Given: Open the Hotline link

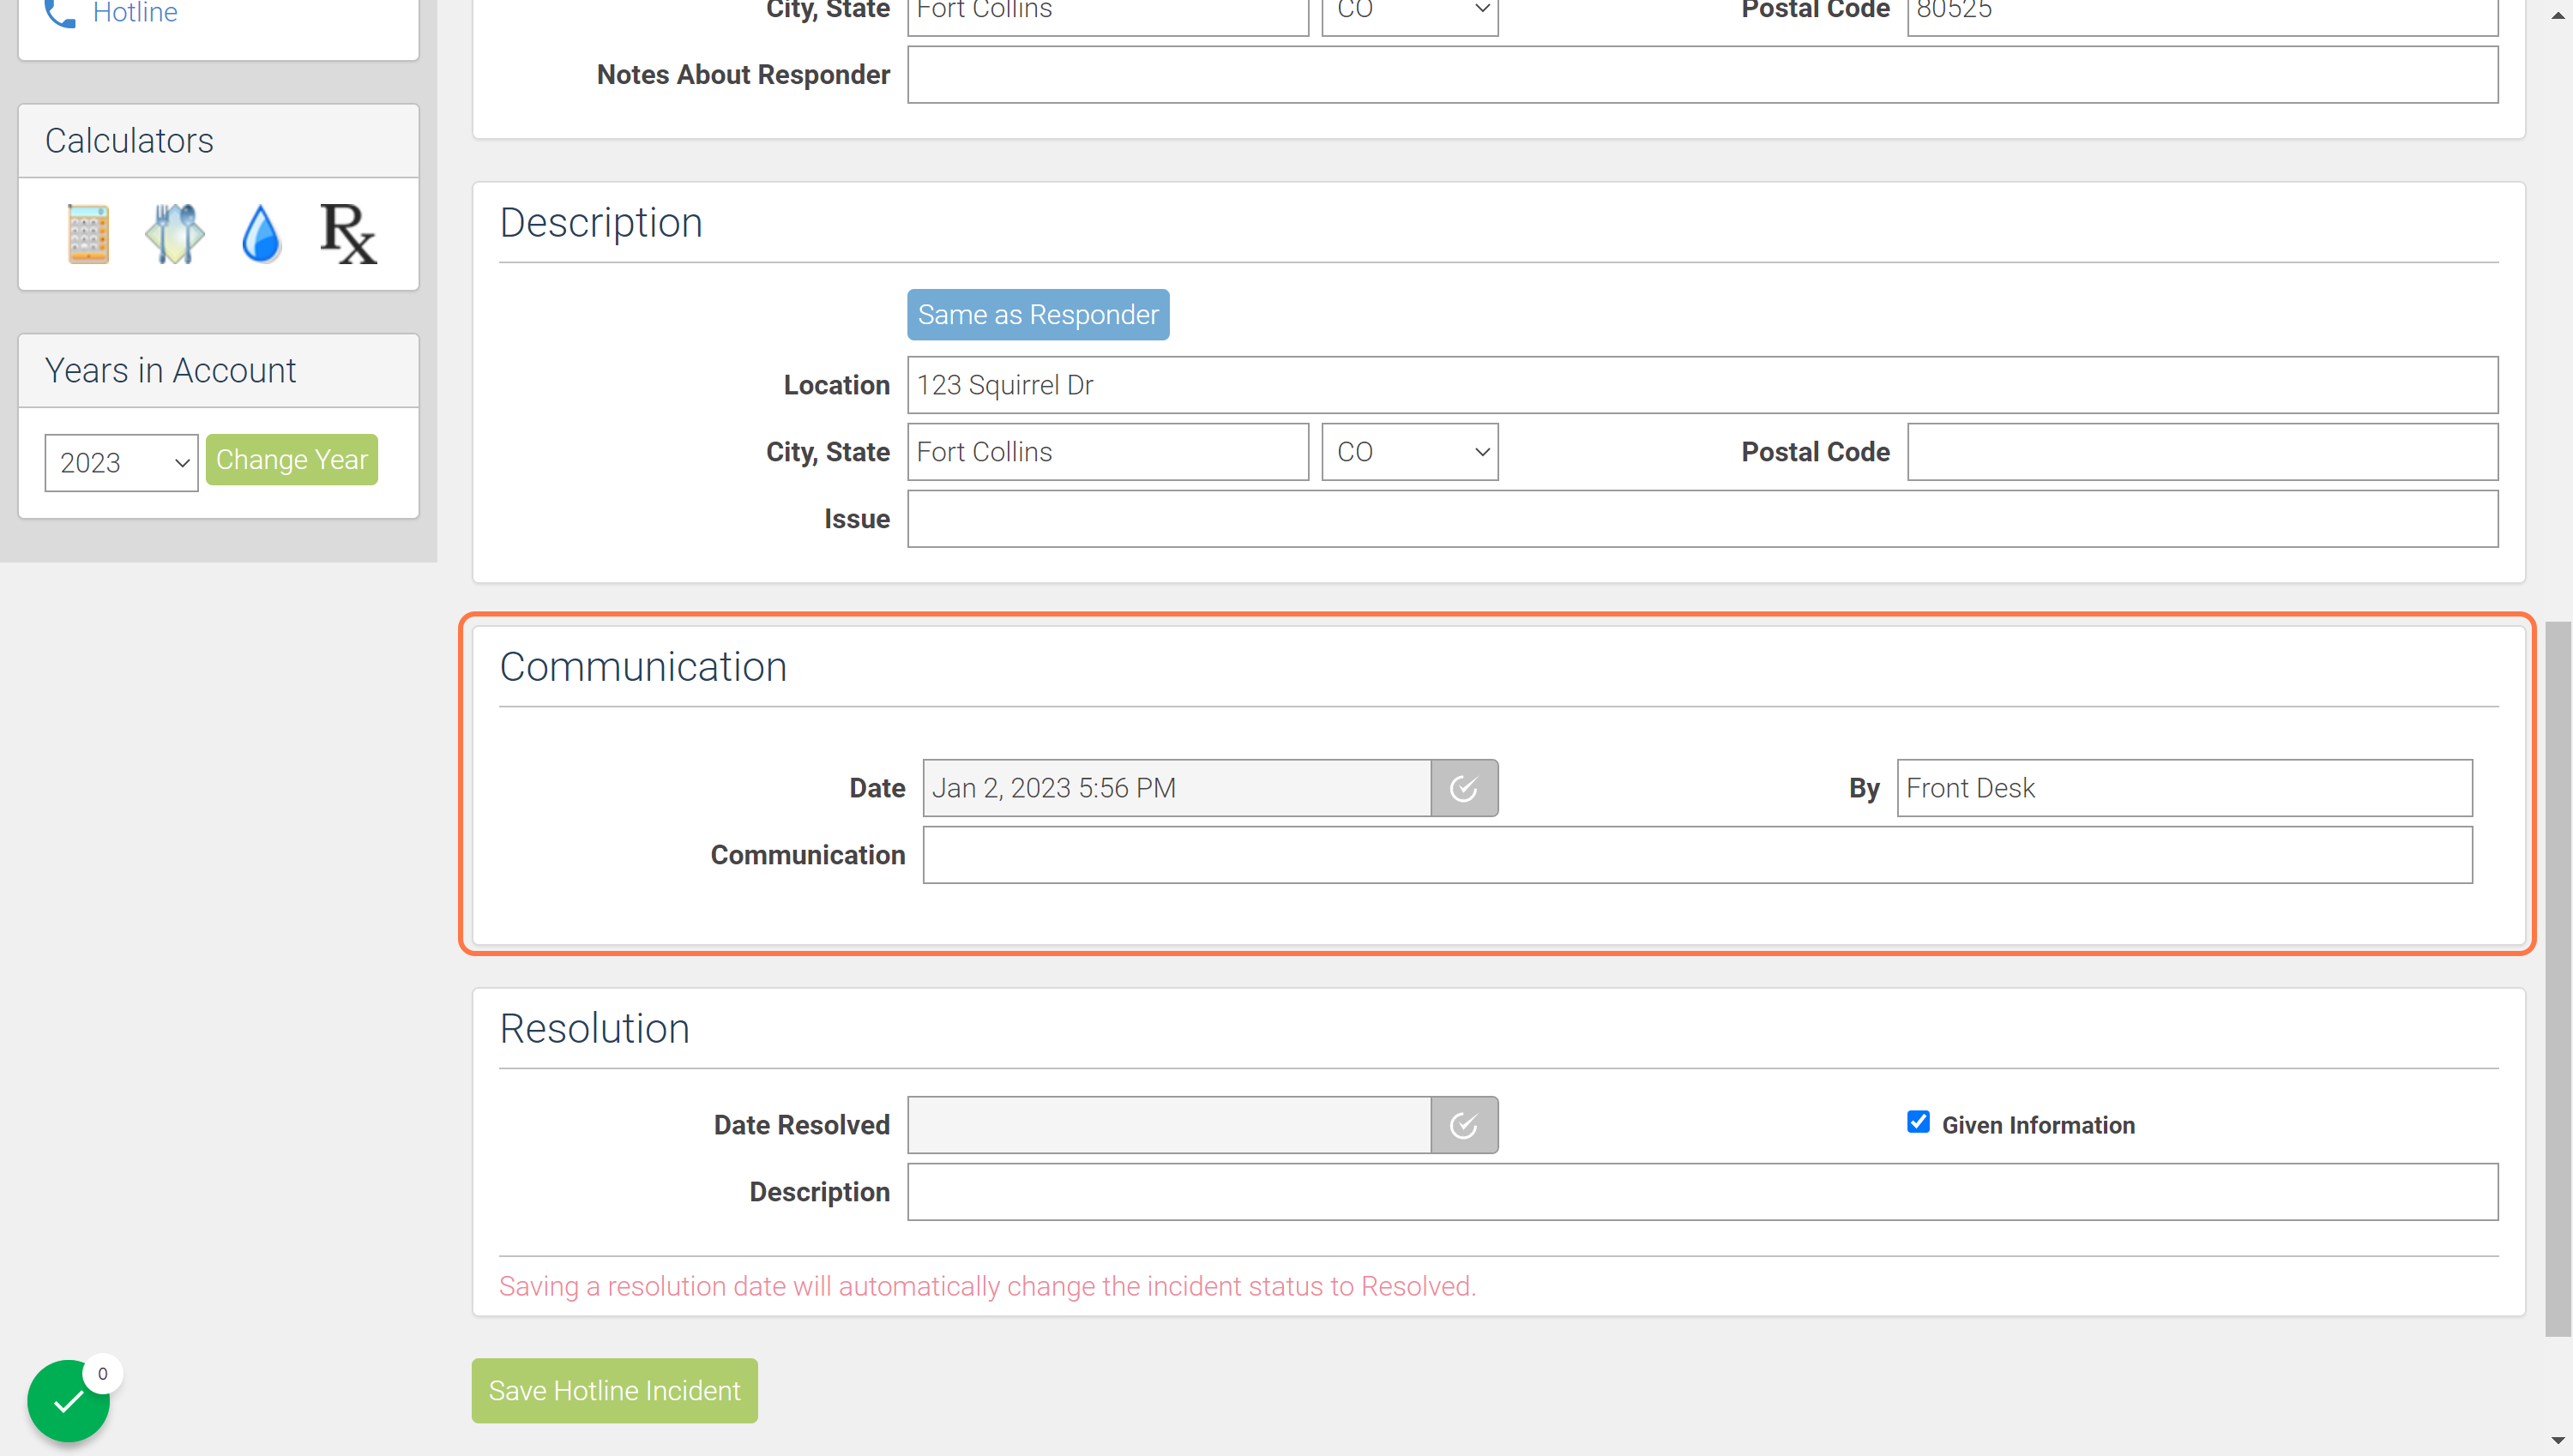Looking at the screenshot, I should pos(135,12).
